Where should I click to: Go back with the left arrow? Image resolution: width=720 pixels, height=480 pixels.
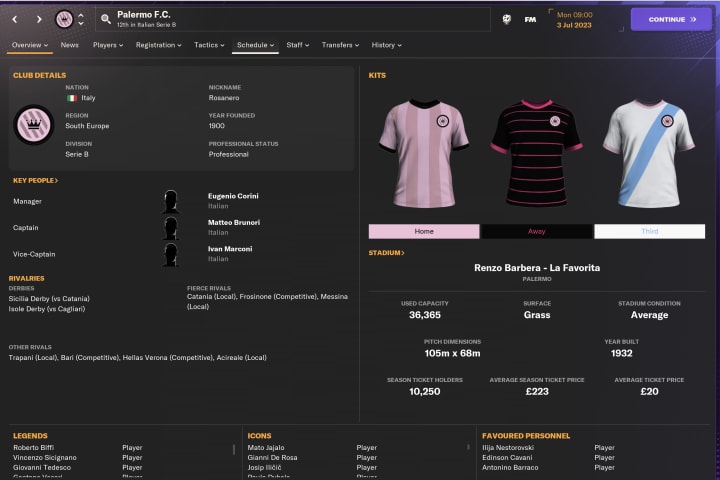coord(15,19)
